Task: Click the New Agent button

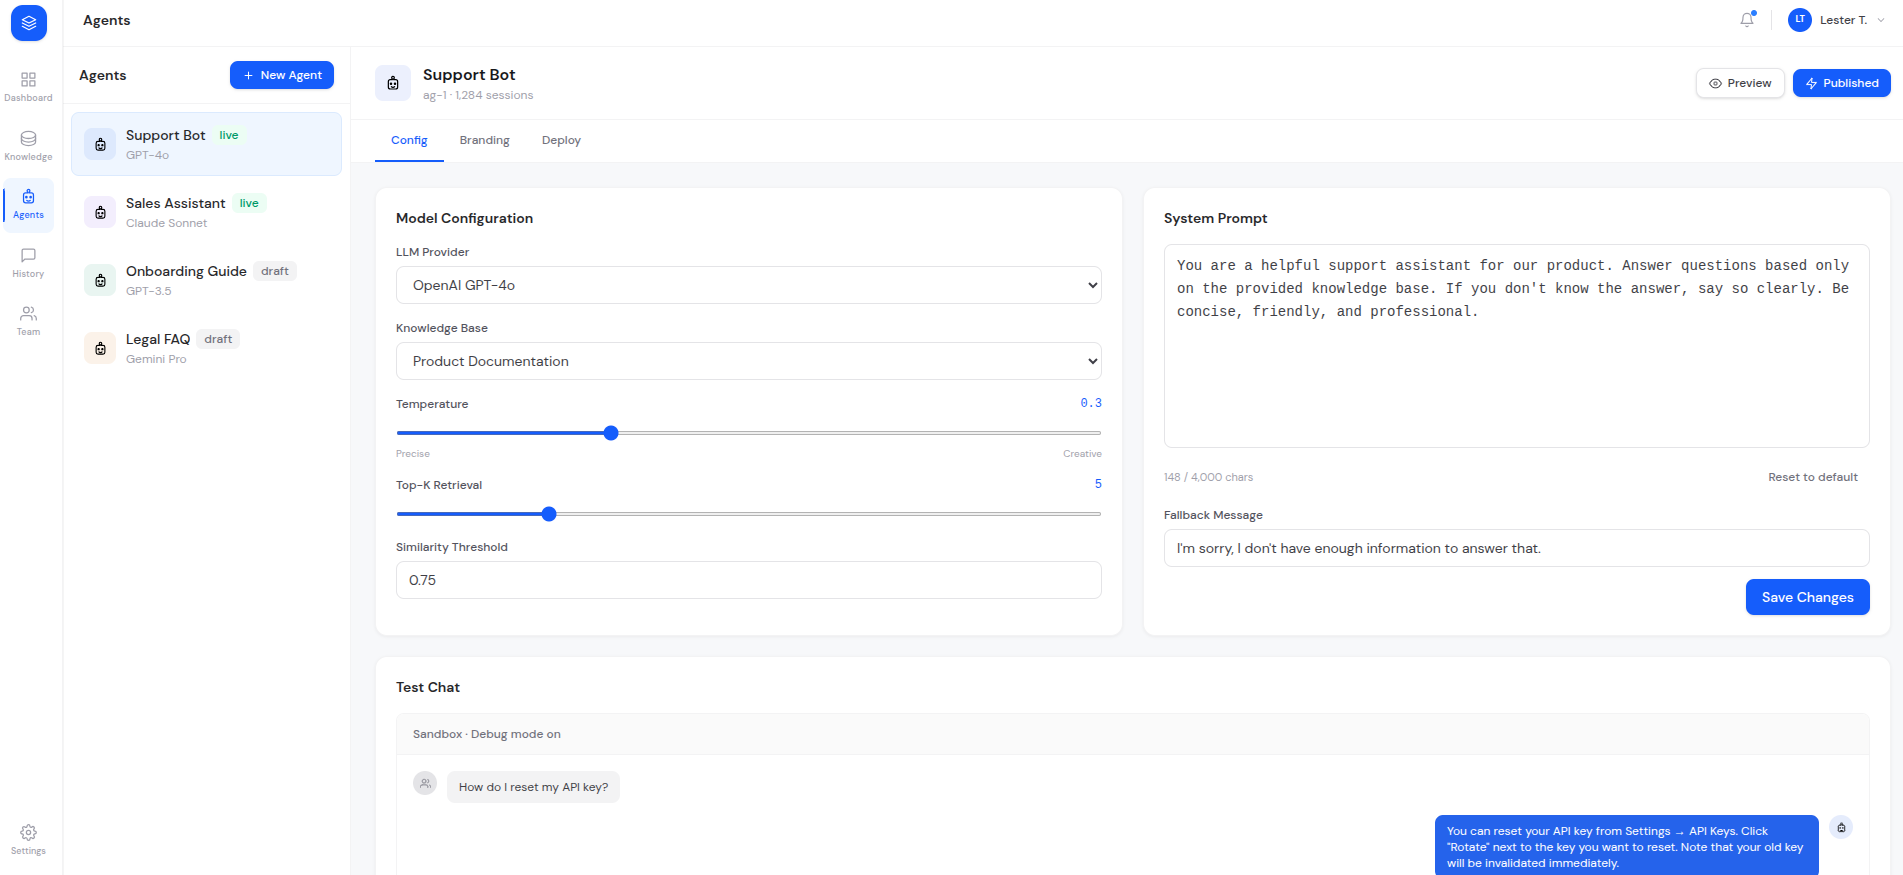Action: (x=282, y=75)
